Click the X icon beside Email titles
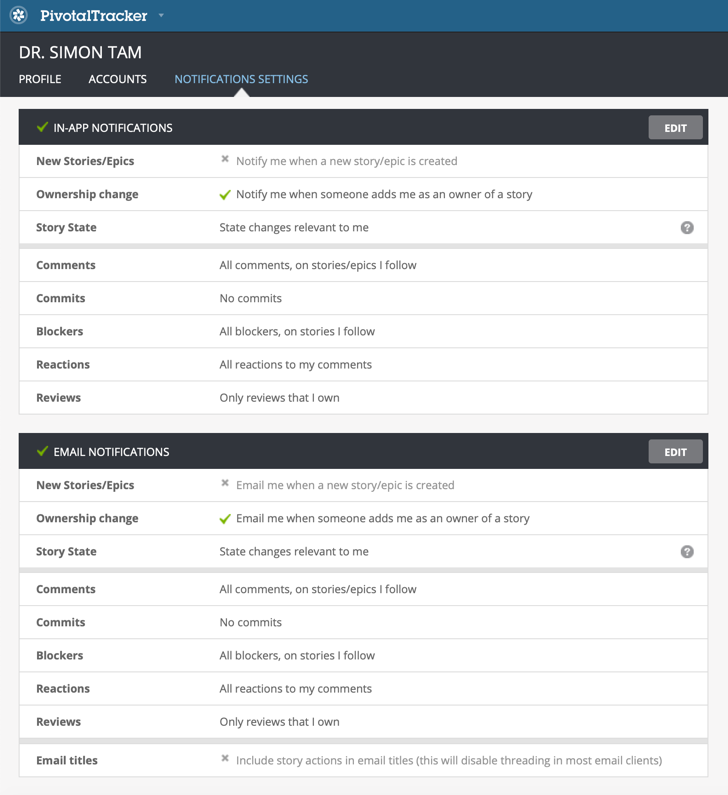 (x=225, y=759)
